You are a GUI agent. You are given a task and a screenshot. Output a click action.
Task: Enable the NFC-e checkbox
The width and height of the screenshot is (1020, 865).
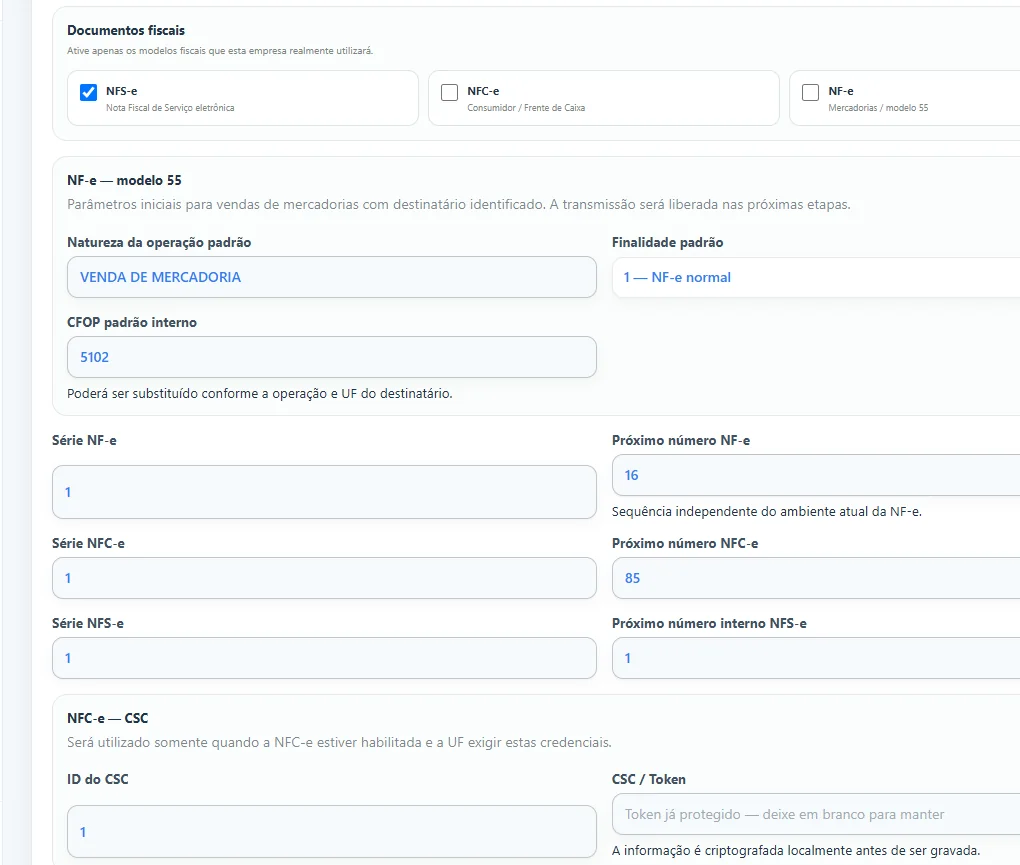pos(450,92)
